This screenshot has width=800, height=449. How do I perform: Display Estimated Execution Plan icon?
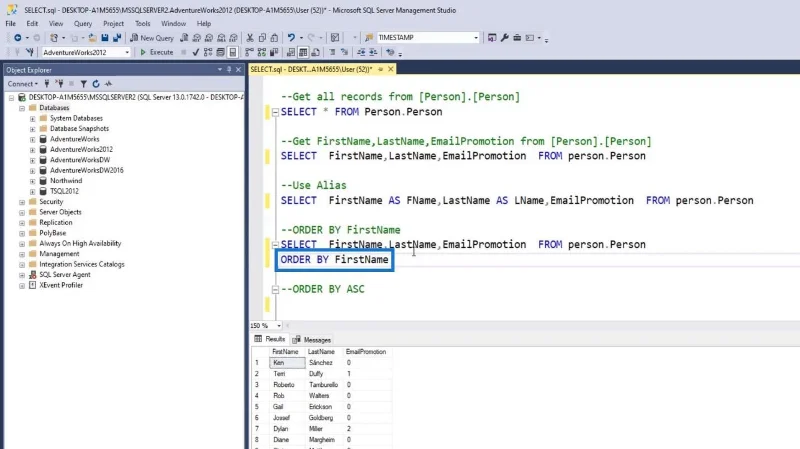(208, 52)
